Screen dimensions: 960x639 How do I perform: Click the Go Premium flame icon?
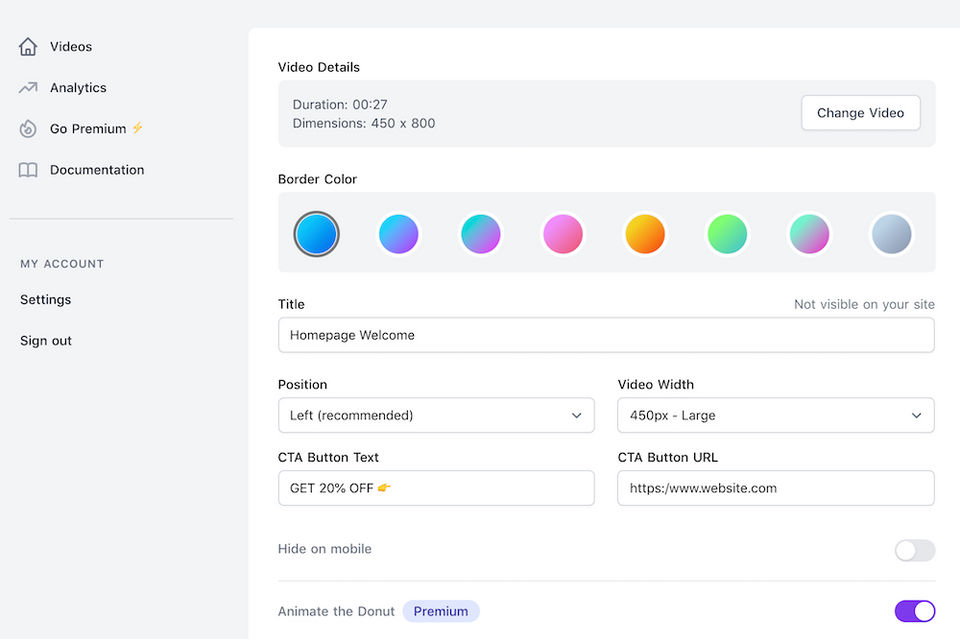click(x=28, y=129)
